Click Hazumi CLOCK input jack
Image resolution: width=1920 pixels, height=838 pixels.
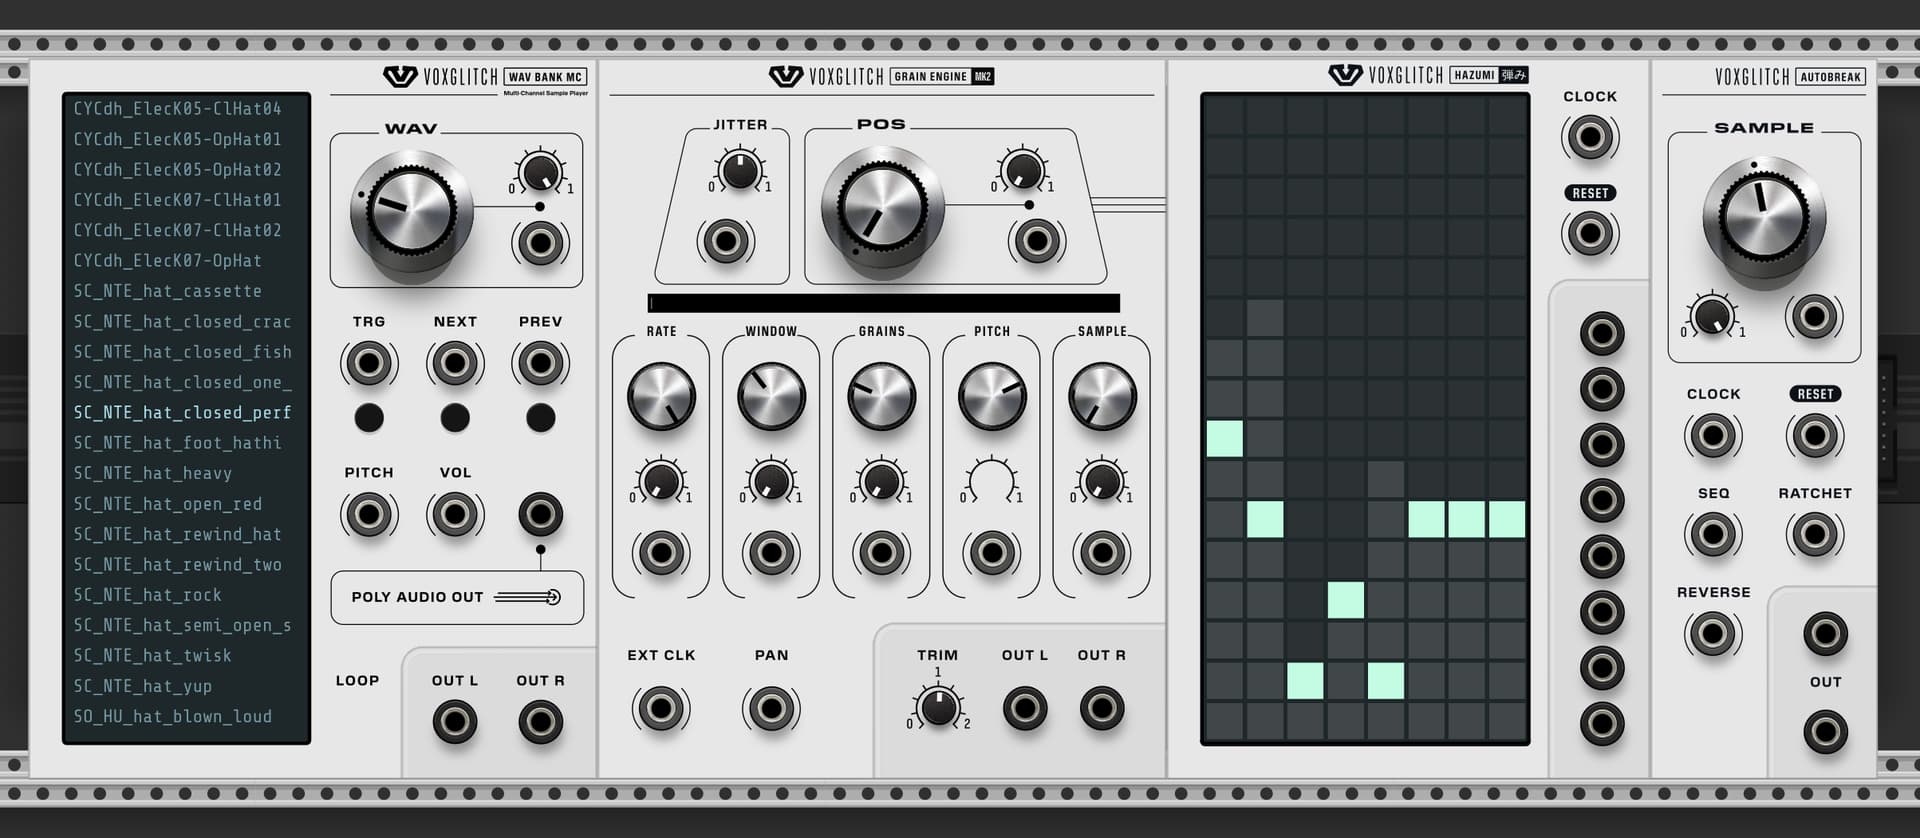pos(1589,137)
